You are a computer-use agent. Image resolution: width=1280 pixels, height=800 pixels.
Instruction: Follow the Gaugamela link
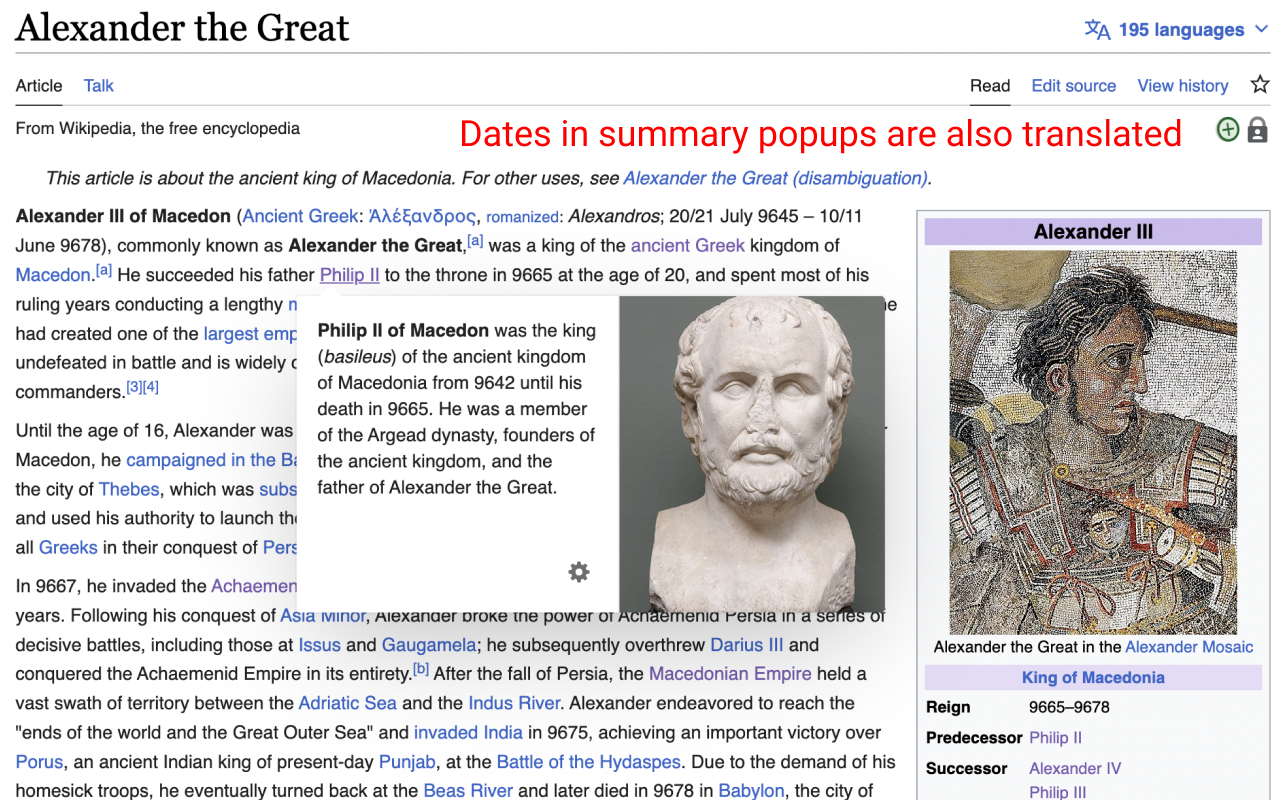pyautogui.click(x=428, y=645)
